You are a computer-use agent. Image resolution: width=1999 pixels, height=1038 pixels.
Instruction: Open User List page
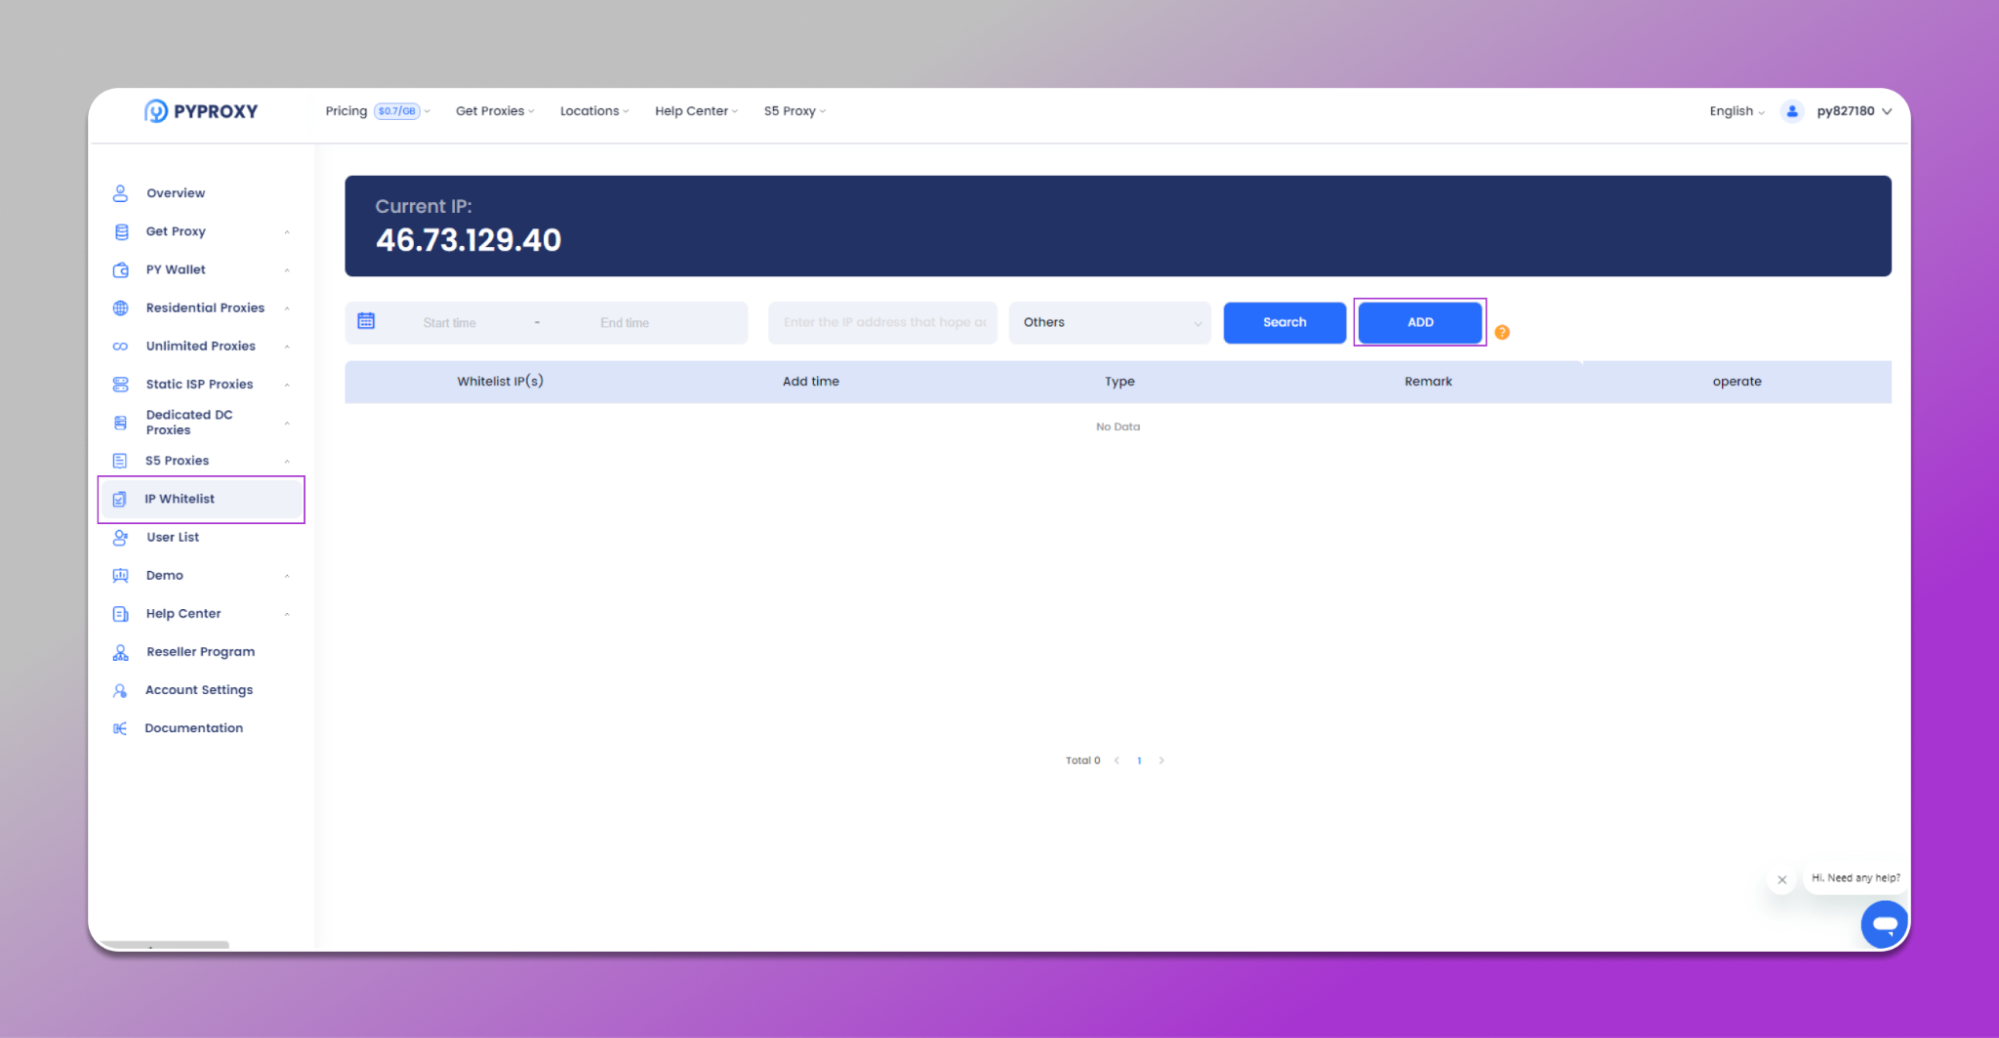coord(173,537)
